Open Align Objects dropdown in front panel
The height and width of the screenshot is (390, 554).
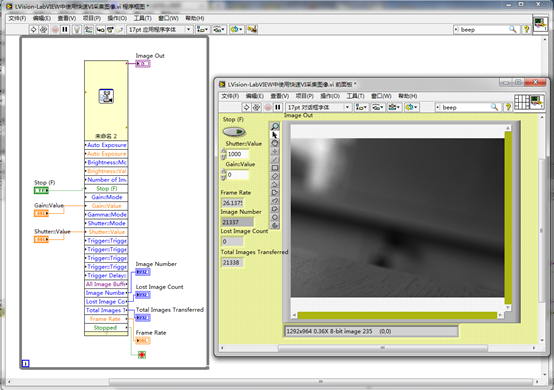pyautogui.click(x=360, y=107)
